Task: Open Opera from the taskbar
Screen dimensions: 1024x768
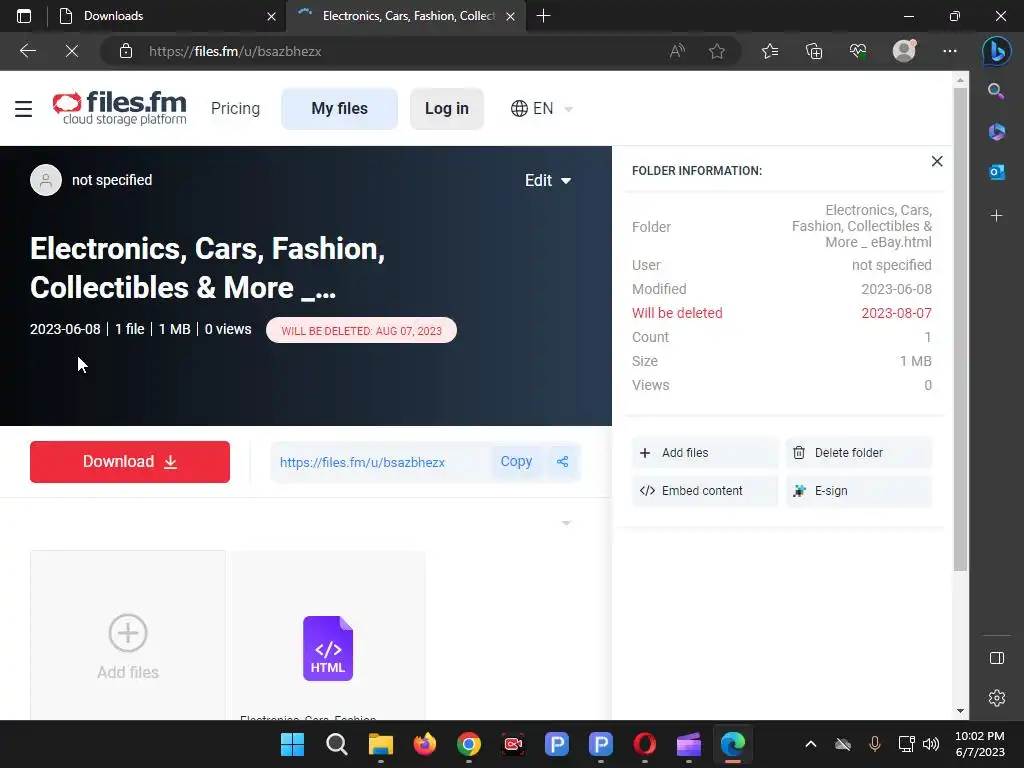Action: click(x=645, y=744)
